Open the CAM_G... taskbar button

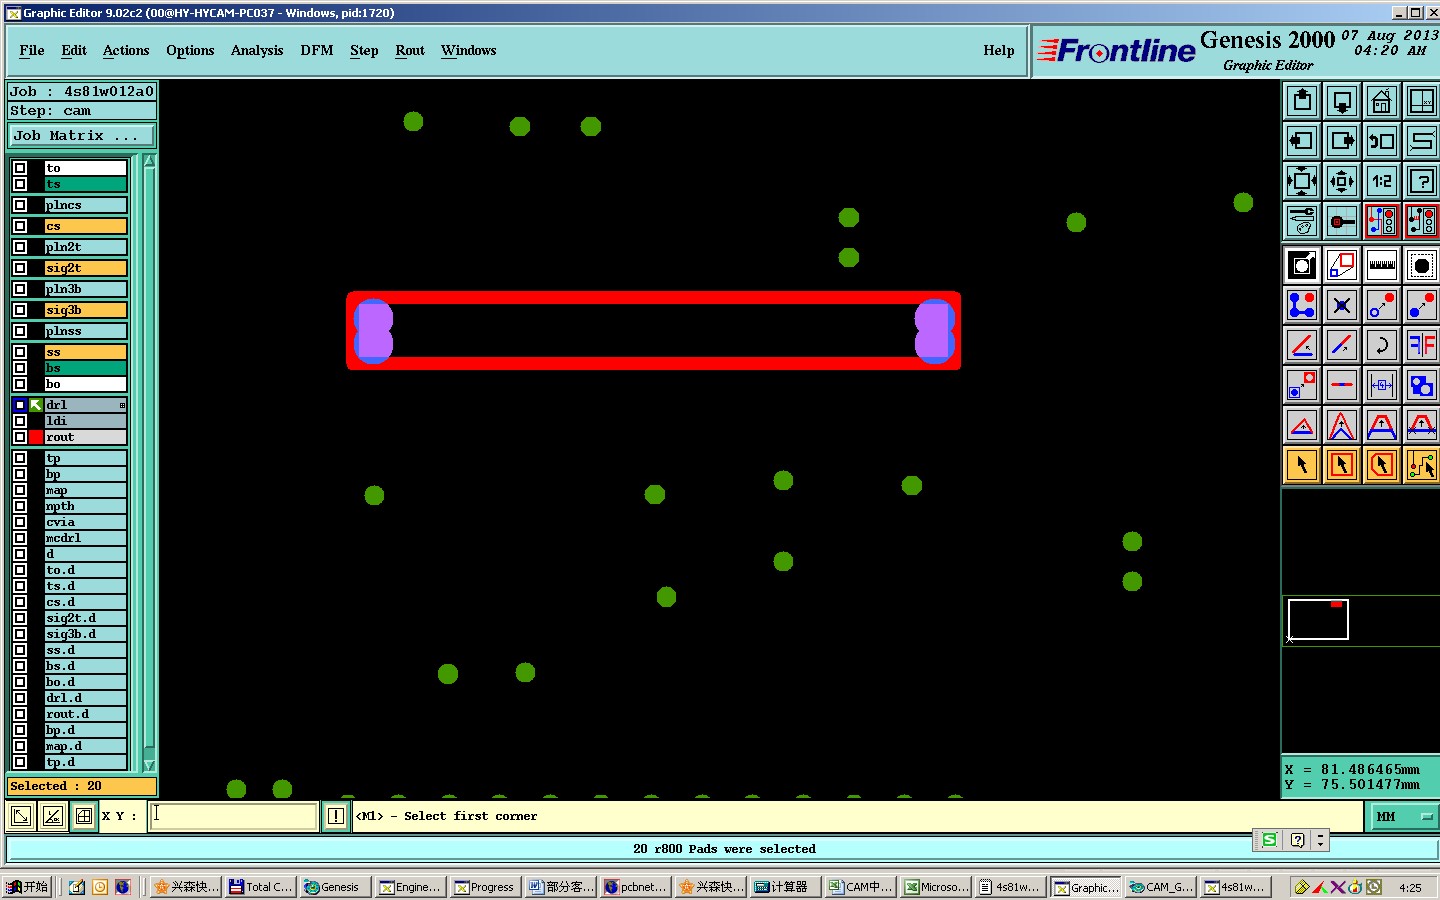click(1161, 887)
